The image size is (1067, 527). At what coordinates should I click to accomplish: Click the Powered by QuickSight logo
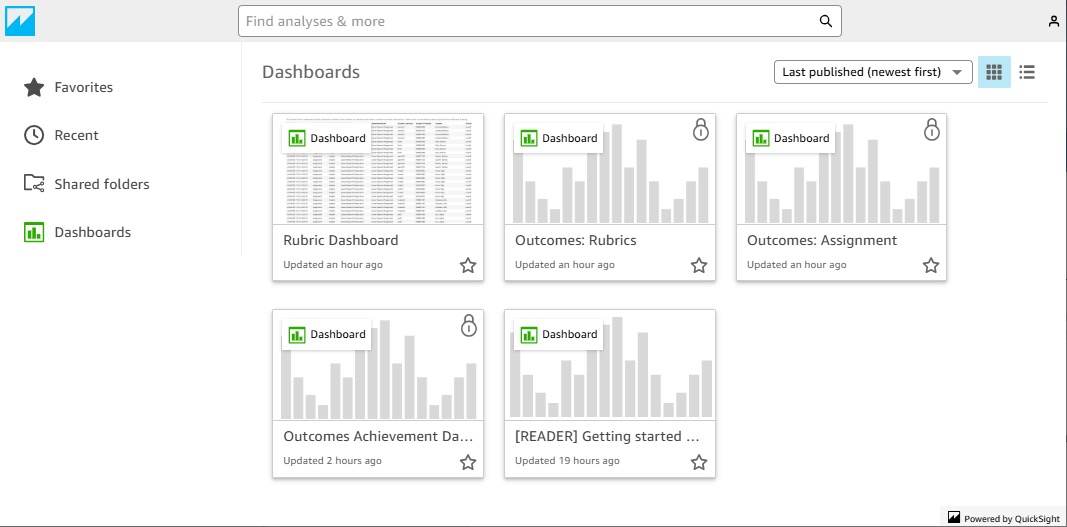click(x=954, y=517)
